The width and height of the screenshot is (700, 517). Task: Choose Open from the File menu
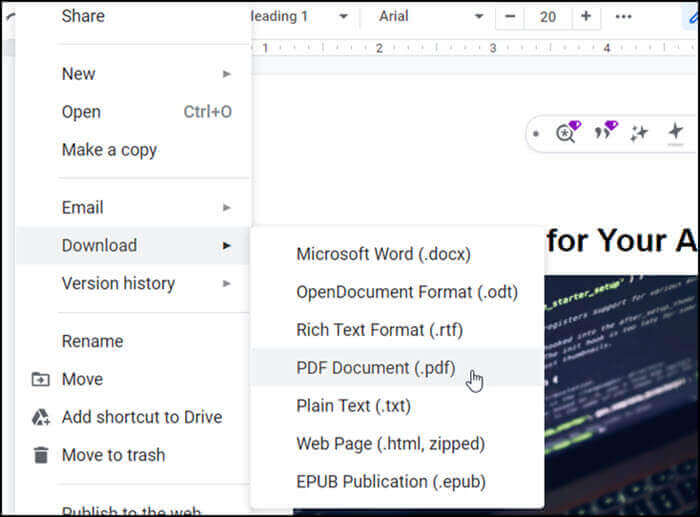coord(132,112)
